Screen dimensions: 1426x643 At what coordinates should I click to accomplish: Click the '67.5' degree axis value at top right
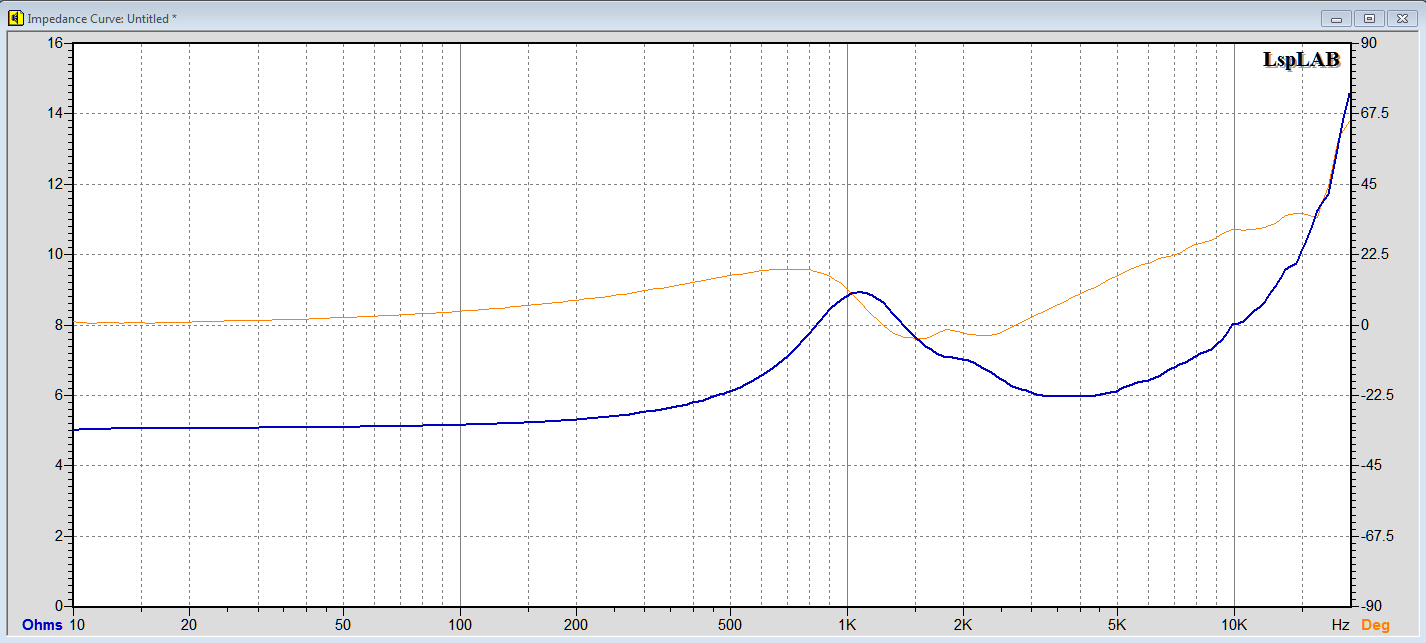click(x=1375, y=114)
